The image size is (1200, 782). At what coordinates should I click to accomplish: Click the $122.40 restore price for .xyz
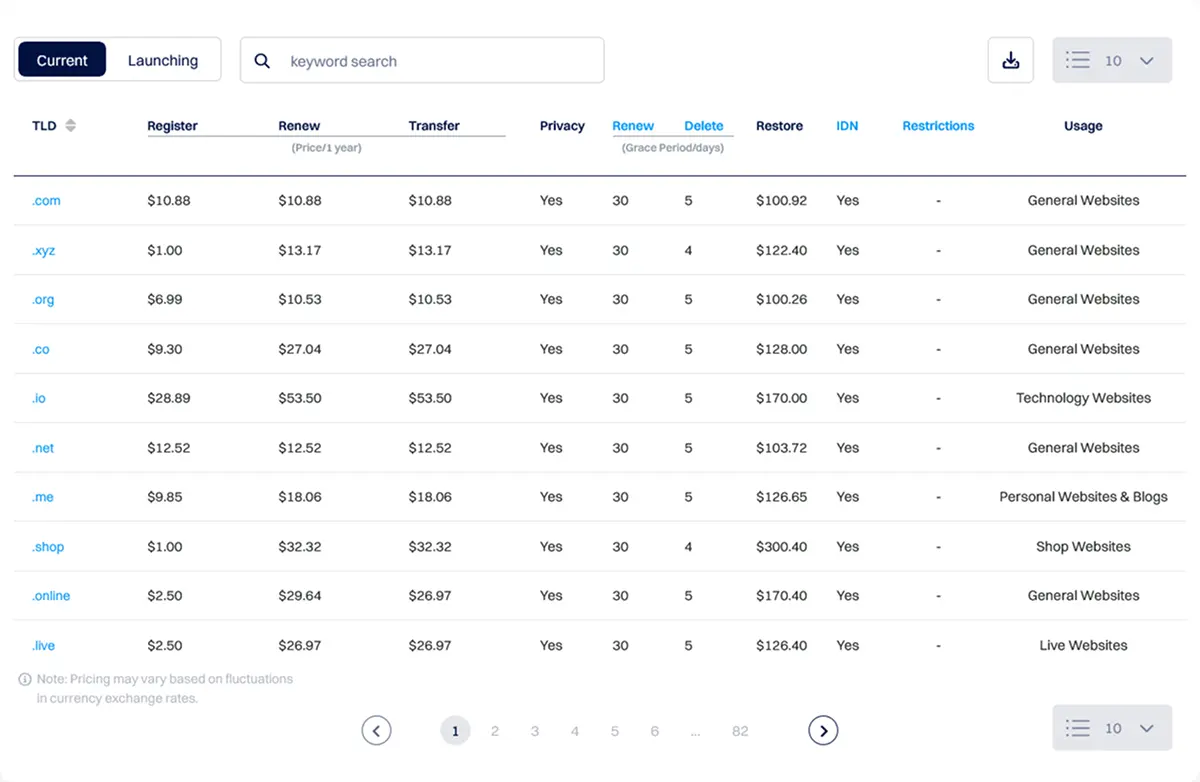(x=782, y=250)
